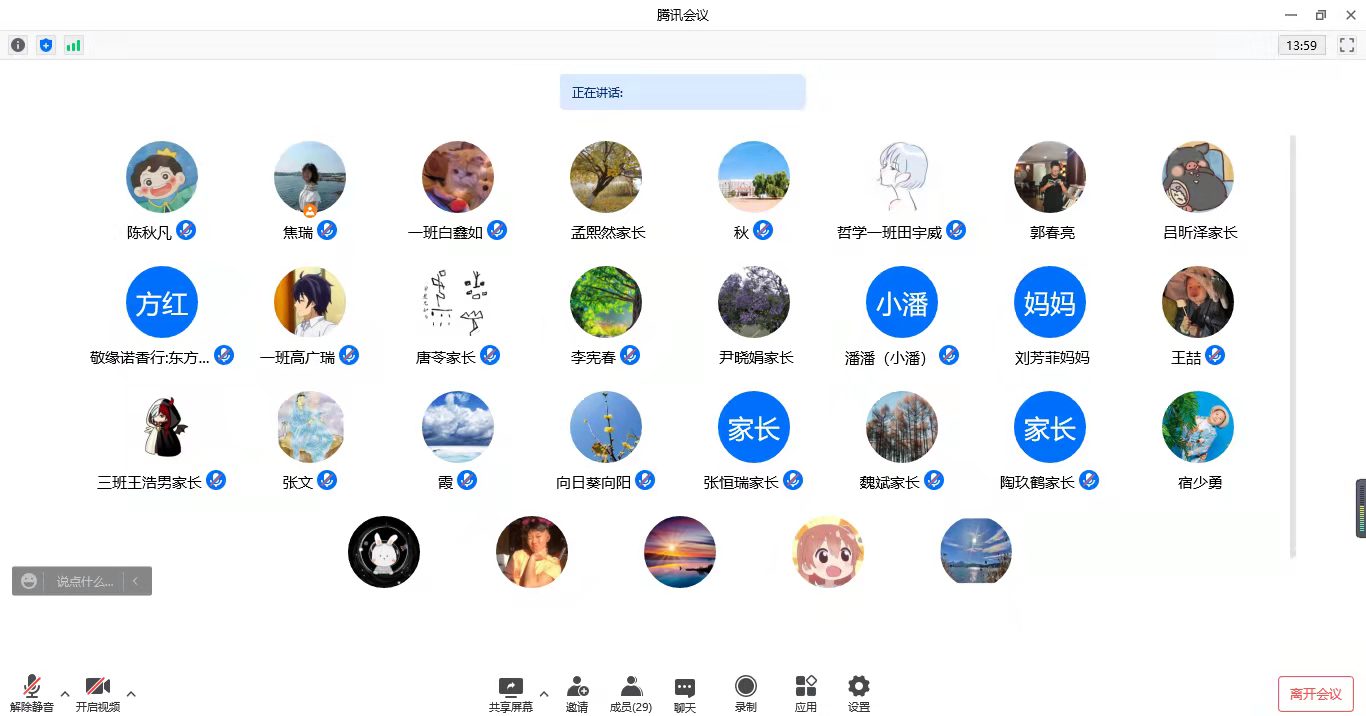This screenshot has width=1366, height=716.
Task: Open the meeting info icon
Action: tap(18, 45)
